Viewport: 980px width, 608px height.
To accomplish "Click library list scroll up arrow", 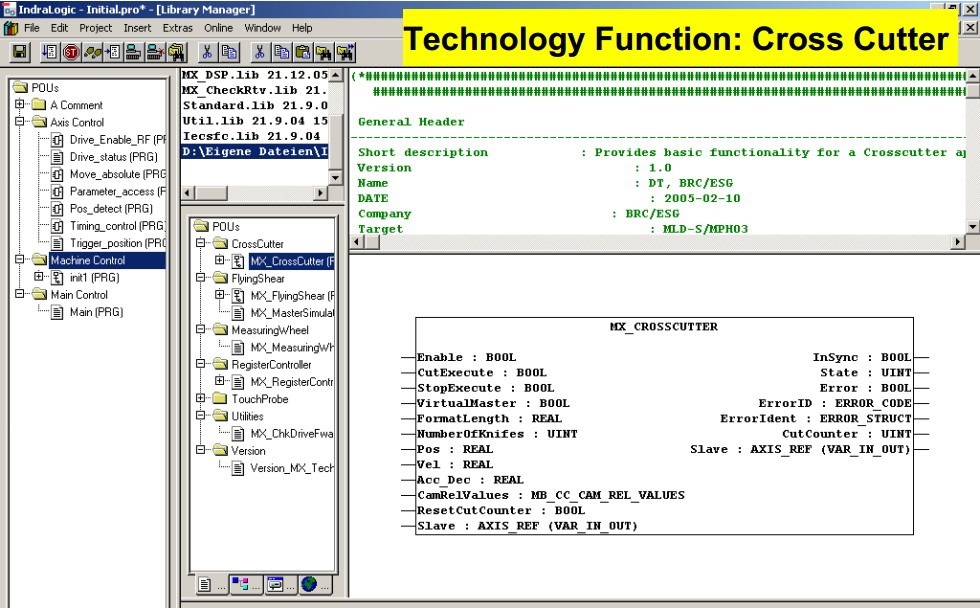I will 336,75.
